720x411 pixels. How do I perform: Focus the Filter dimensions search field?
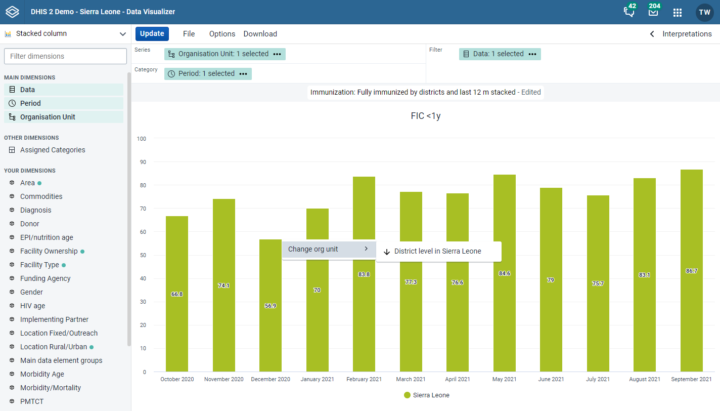pos(65,56)
